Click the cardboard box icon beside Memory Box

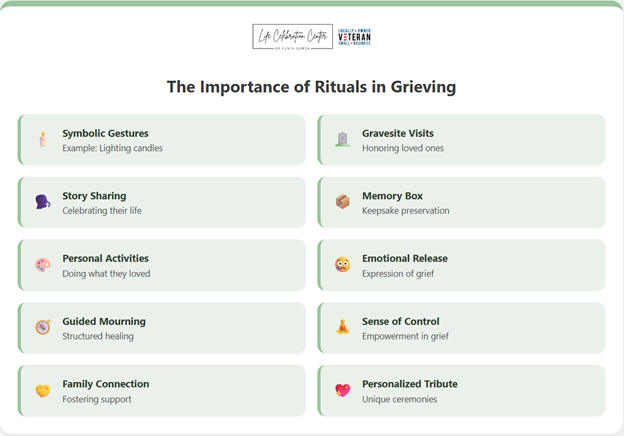coord(342,202)
